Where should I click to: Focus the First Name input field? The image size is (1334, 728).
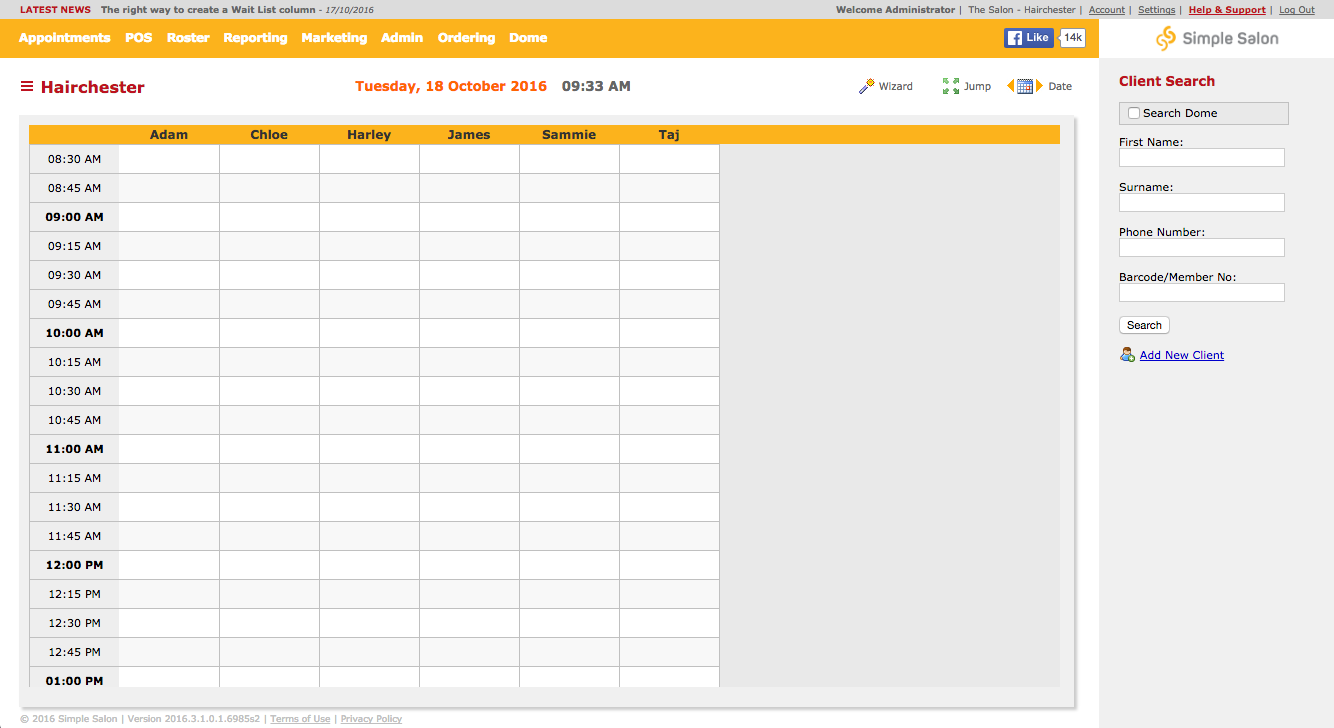(1202, 158)
